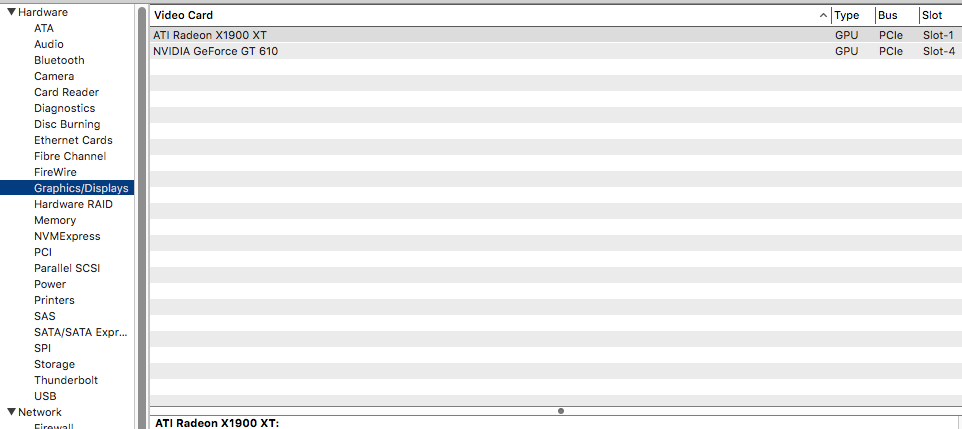962x429 pixels.
Task: Select Ethernet Cards entry
Action: click(73, 140)
